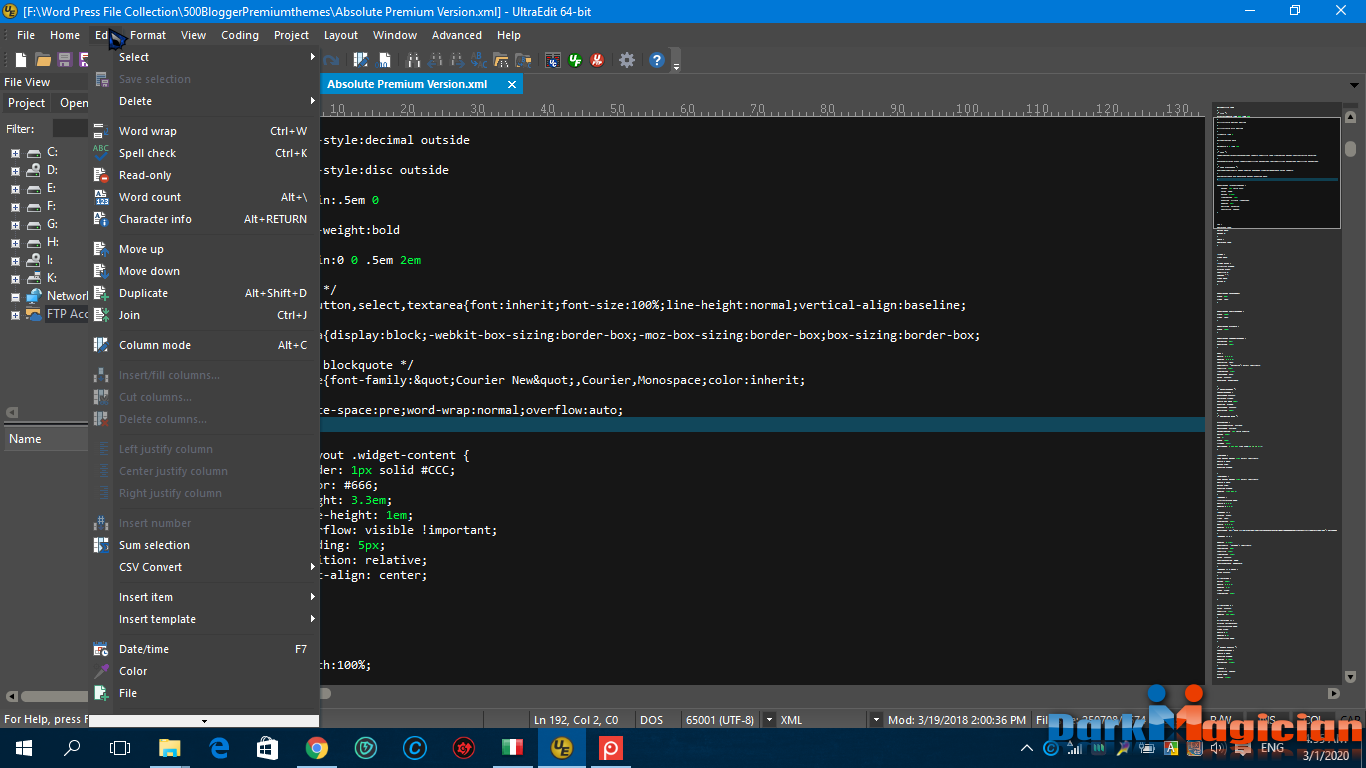Click the Filter input field
The height and width of the screenshot is (768, 1366).
pos(70,129)
